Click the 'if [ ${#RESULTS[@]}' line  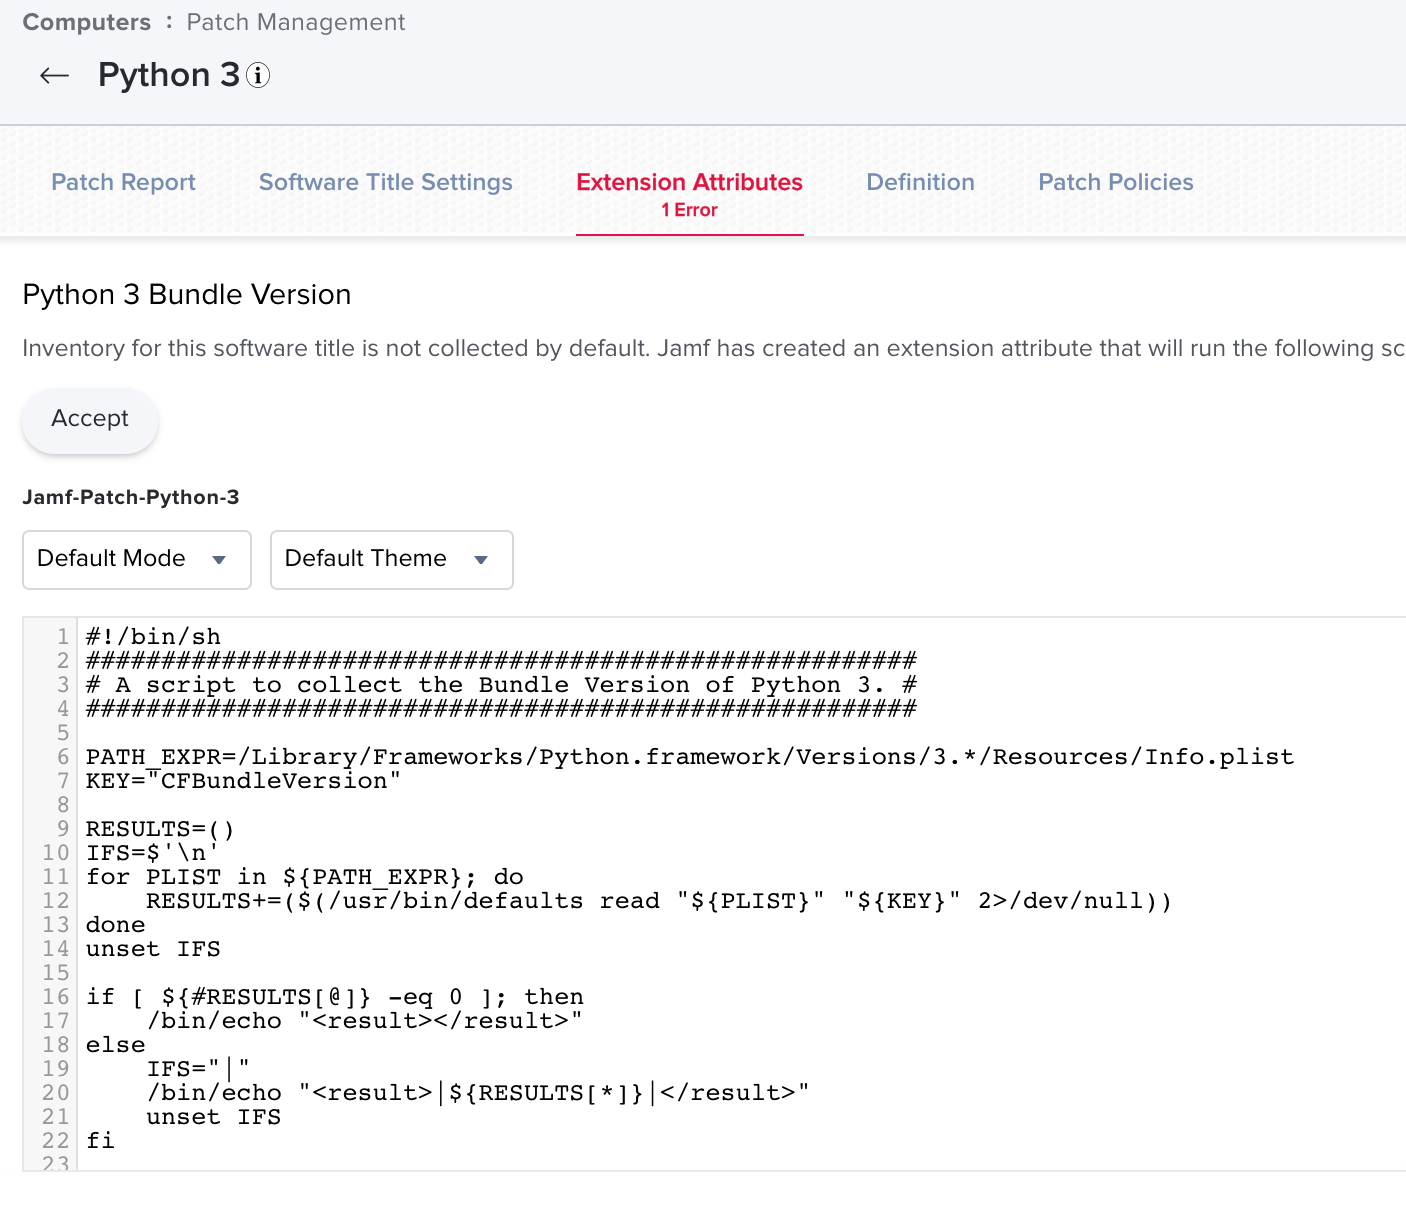(335, 997)
